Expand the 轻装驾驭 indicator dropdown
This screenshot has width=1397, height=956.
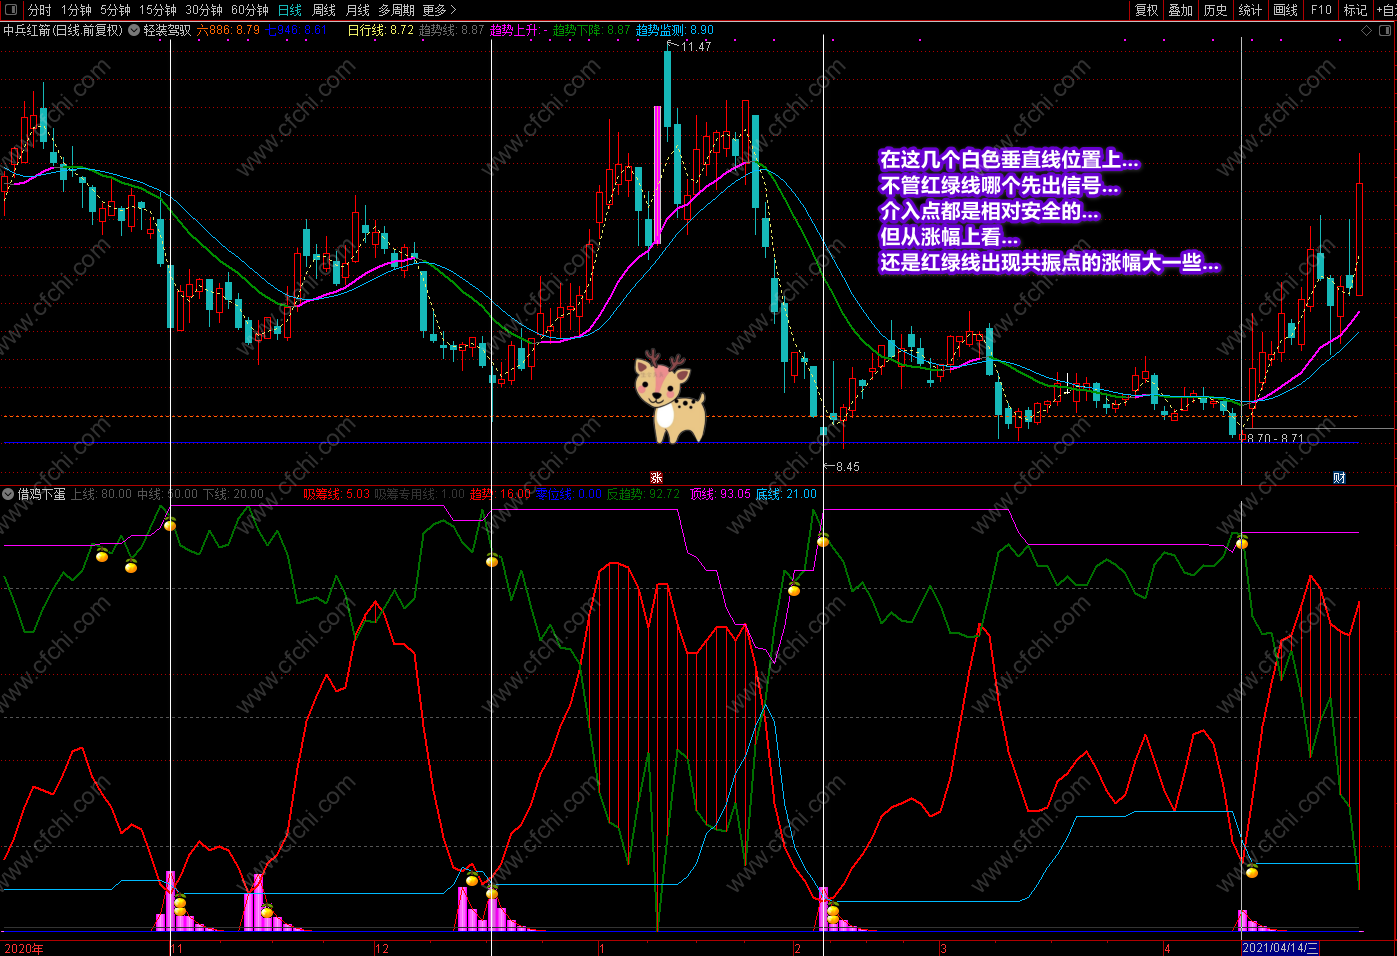pos(134,30)
